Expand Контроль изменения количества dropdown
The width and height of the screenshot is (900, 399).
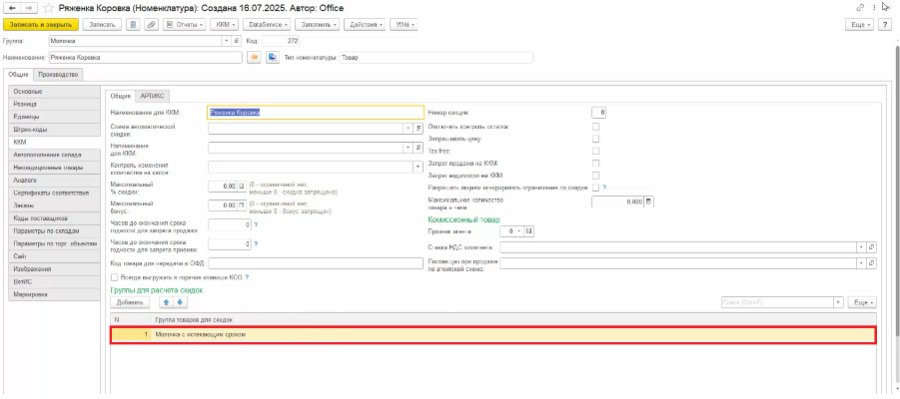[419, 167]
